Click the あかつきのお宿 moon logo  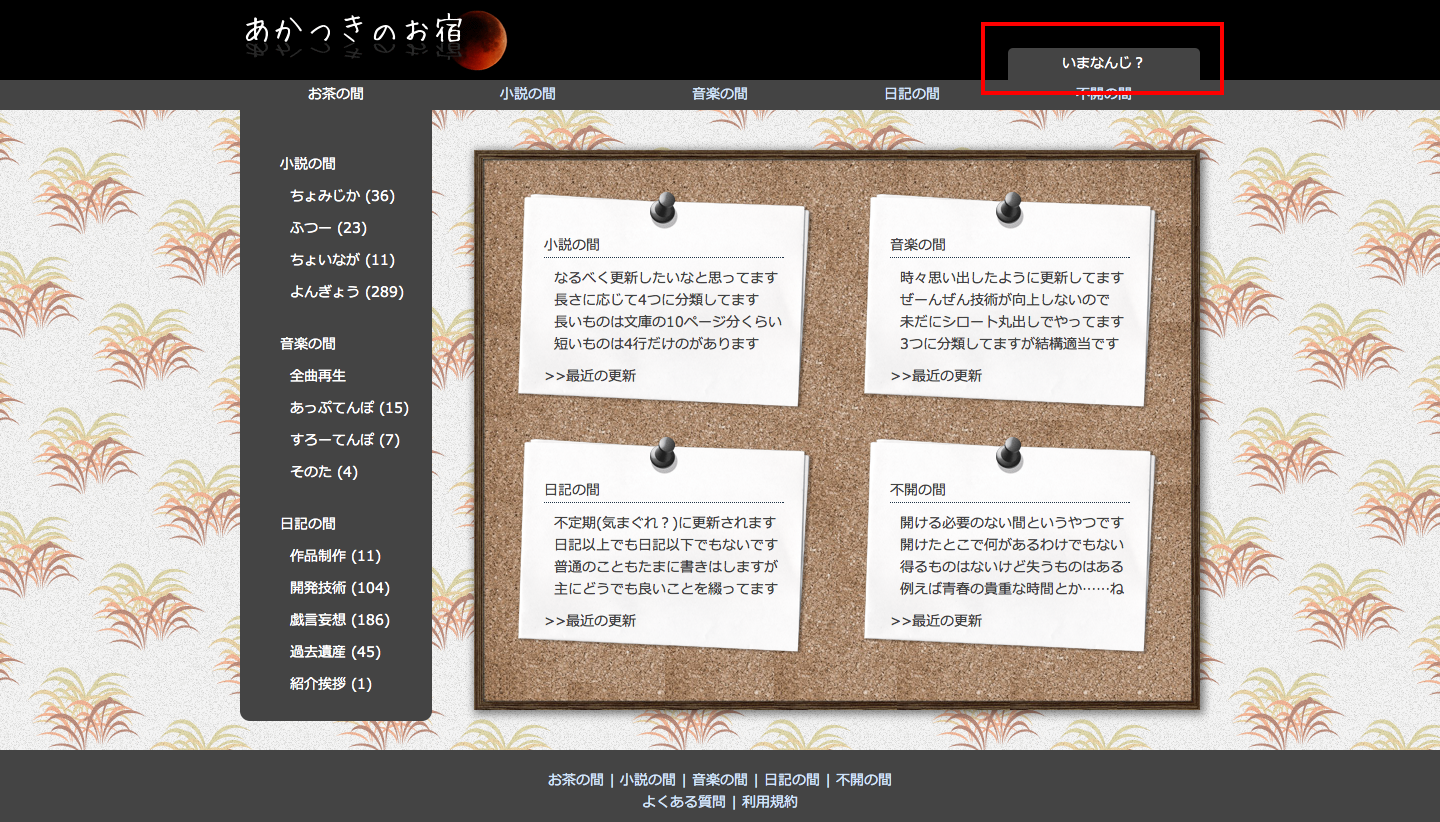point(376,40)
